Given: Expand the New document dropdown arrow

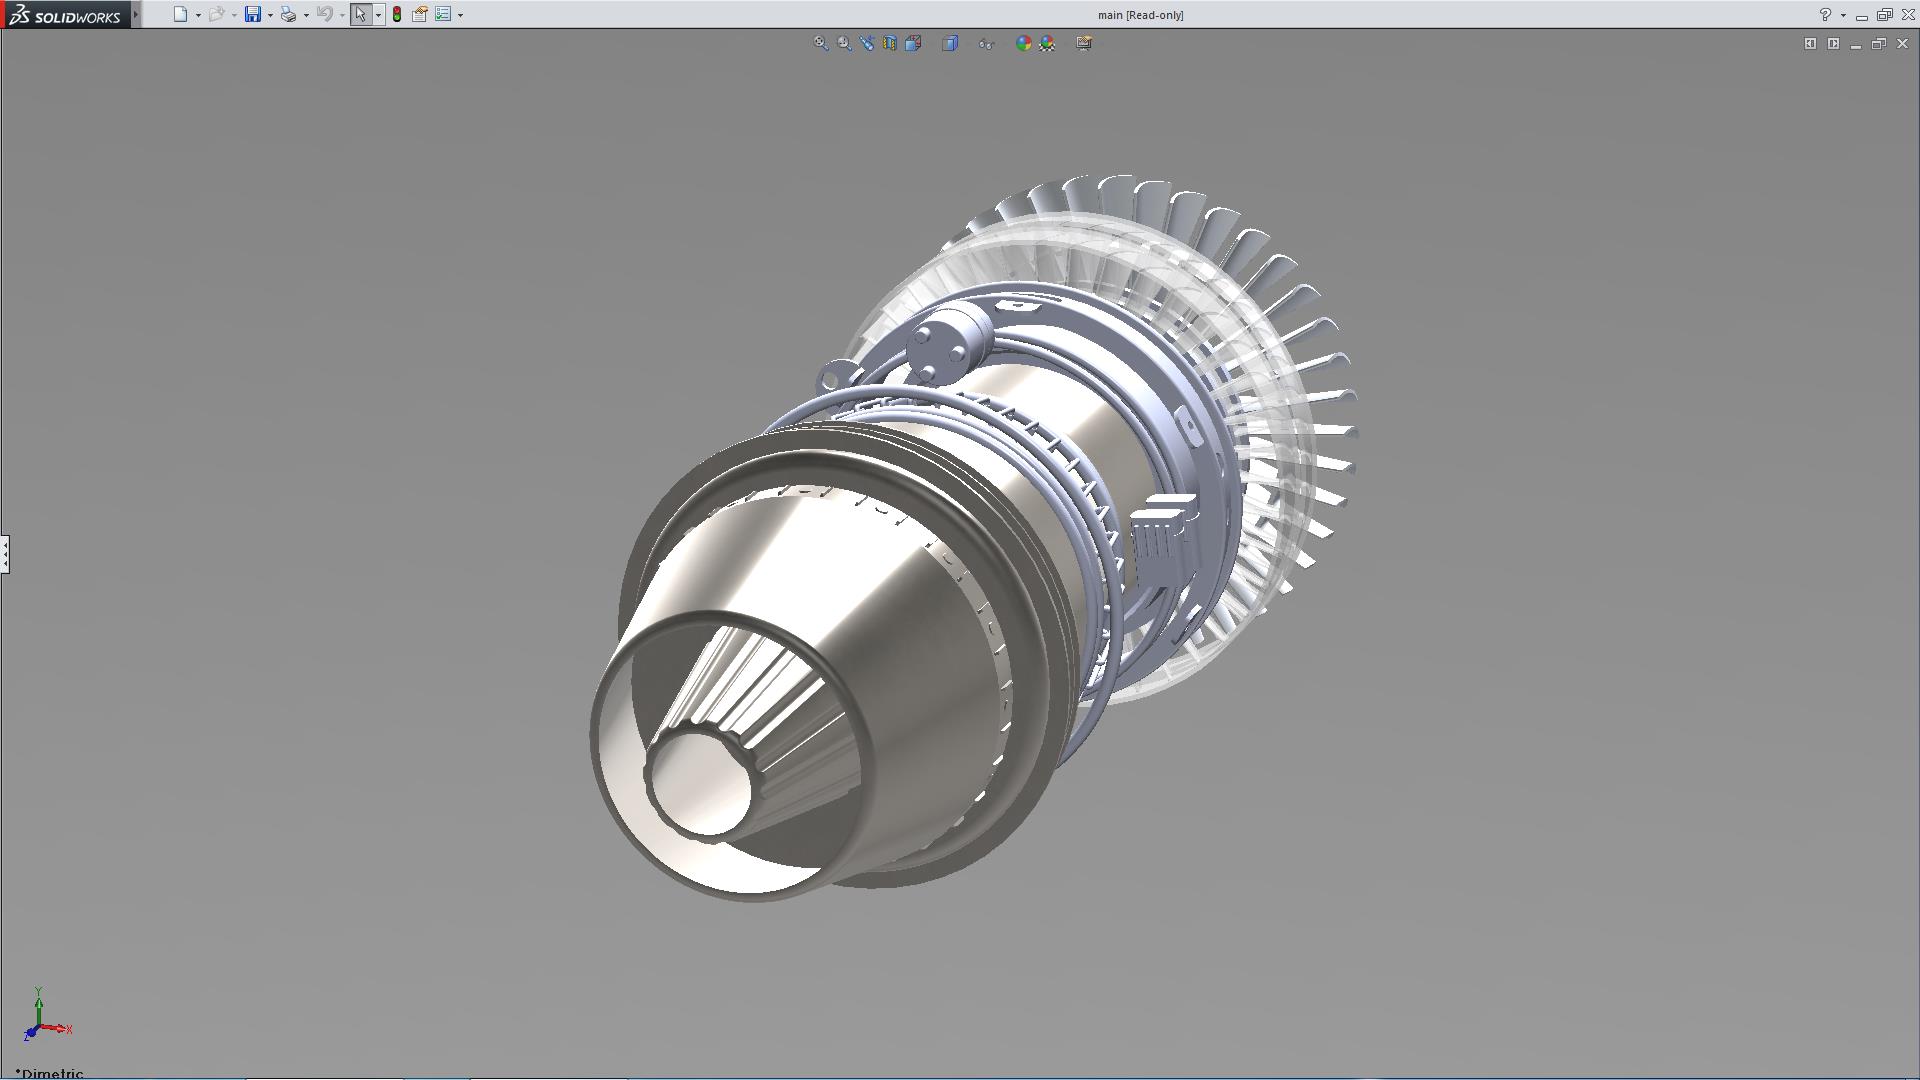Looking at the screenshot, I should [198, 15].
